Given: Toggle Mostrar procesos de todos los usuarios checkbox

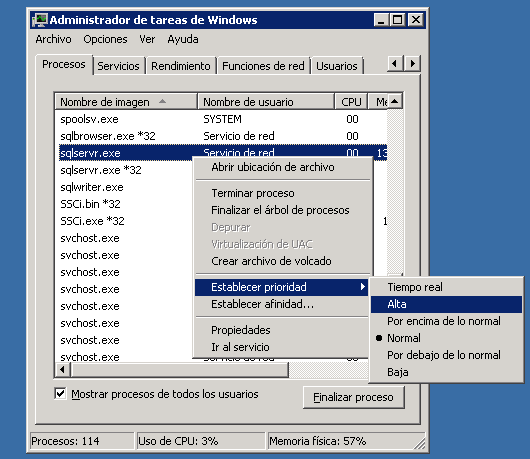Looking at the screenshot, I should tap(60, 394).
